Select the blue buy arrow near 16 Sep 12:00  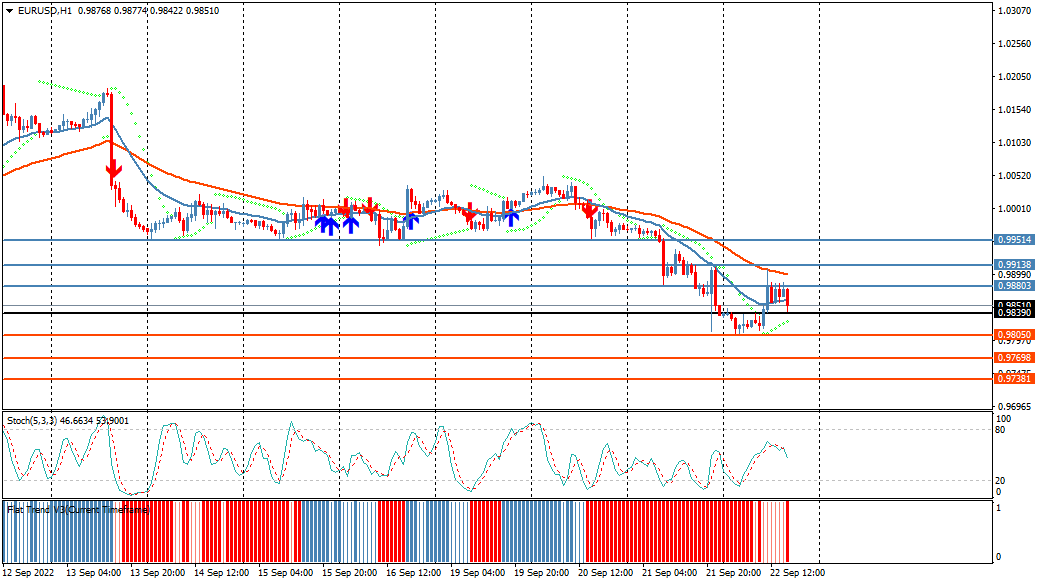(411, 220)
